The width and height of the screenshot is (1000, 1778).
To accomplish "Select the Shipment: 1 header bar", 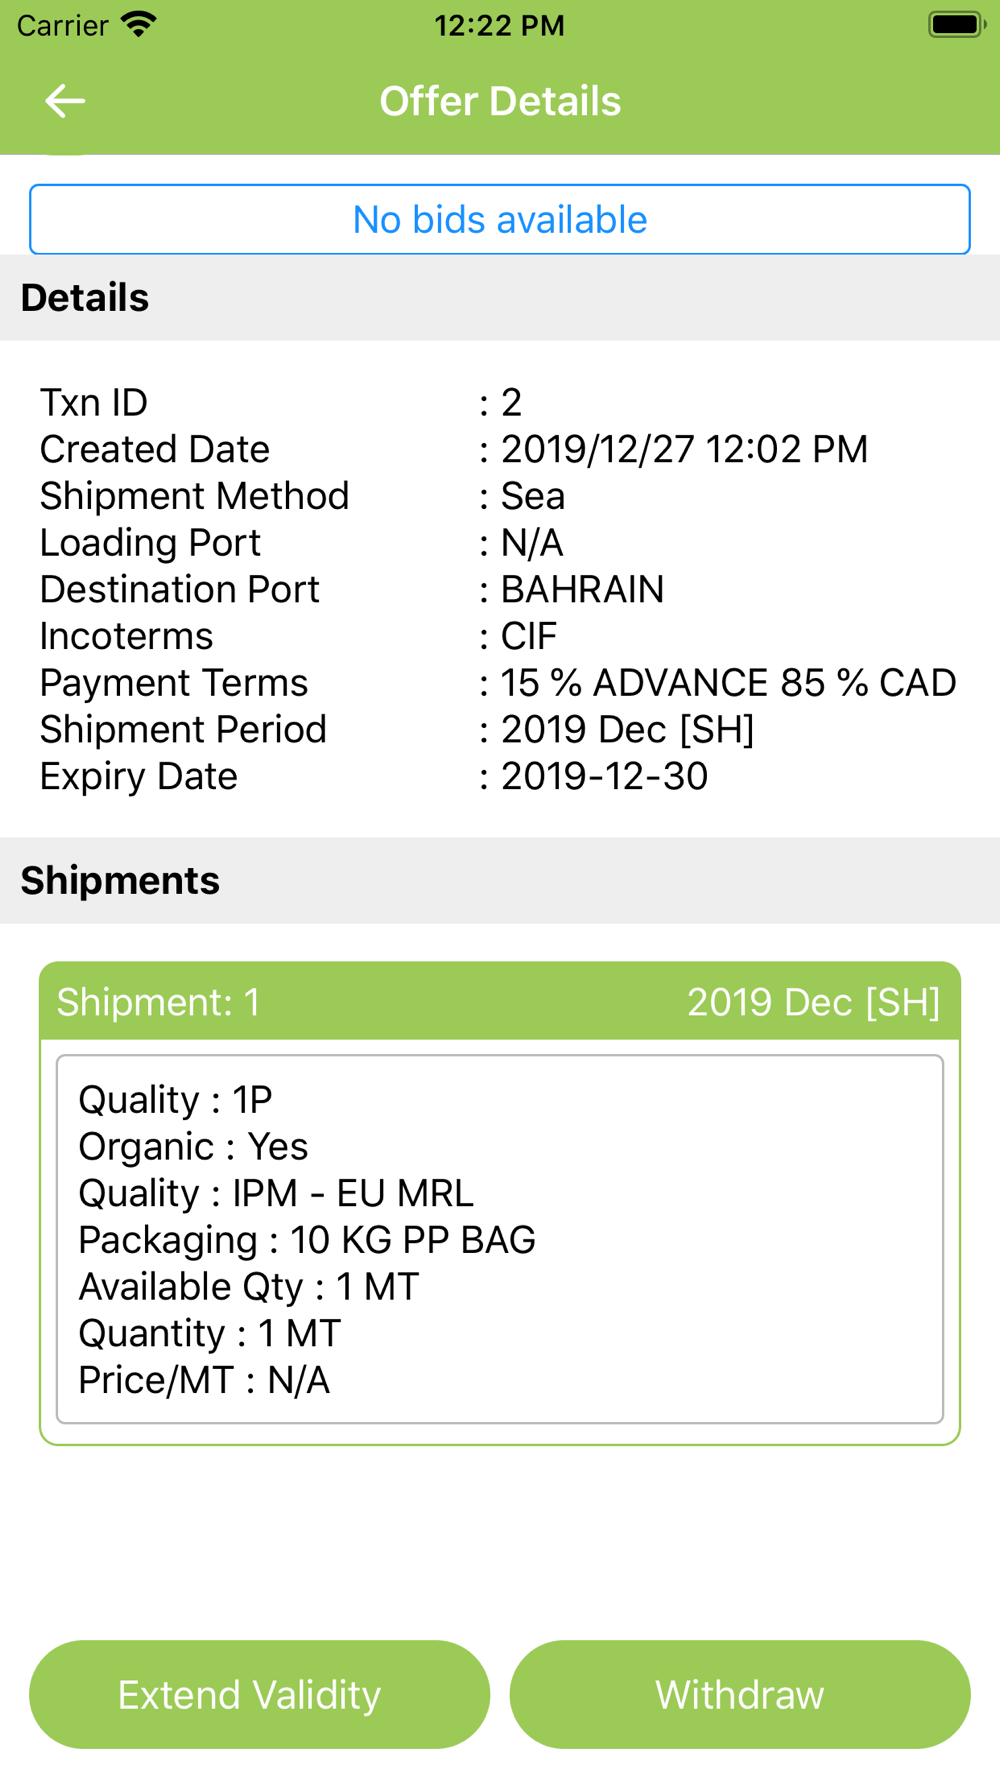I will pos(500,1001).
